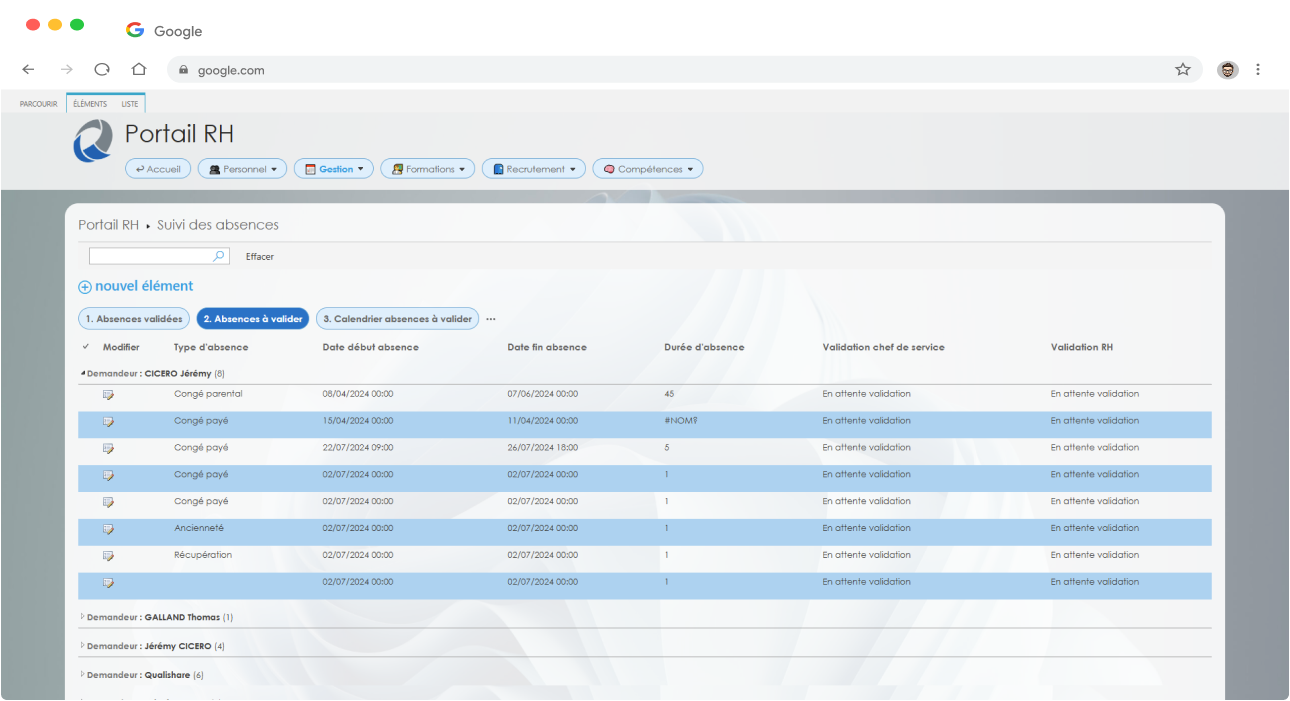Screen dimensions: 1290x701
Task: Click the #NOM? duration cell
Action: (x=681, y=421)
